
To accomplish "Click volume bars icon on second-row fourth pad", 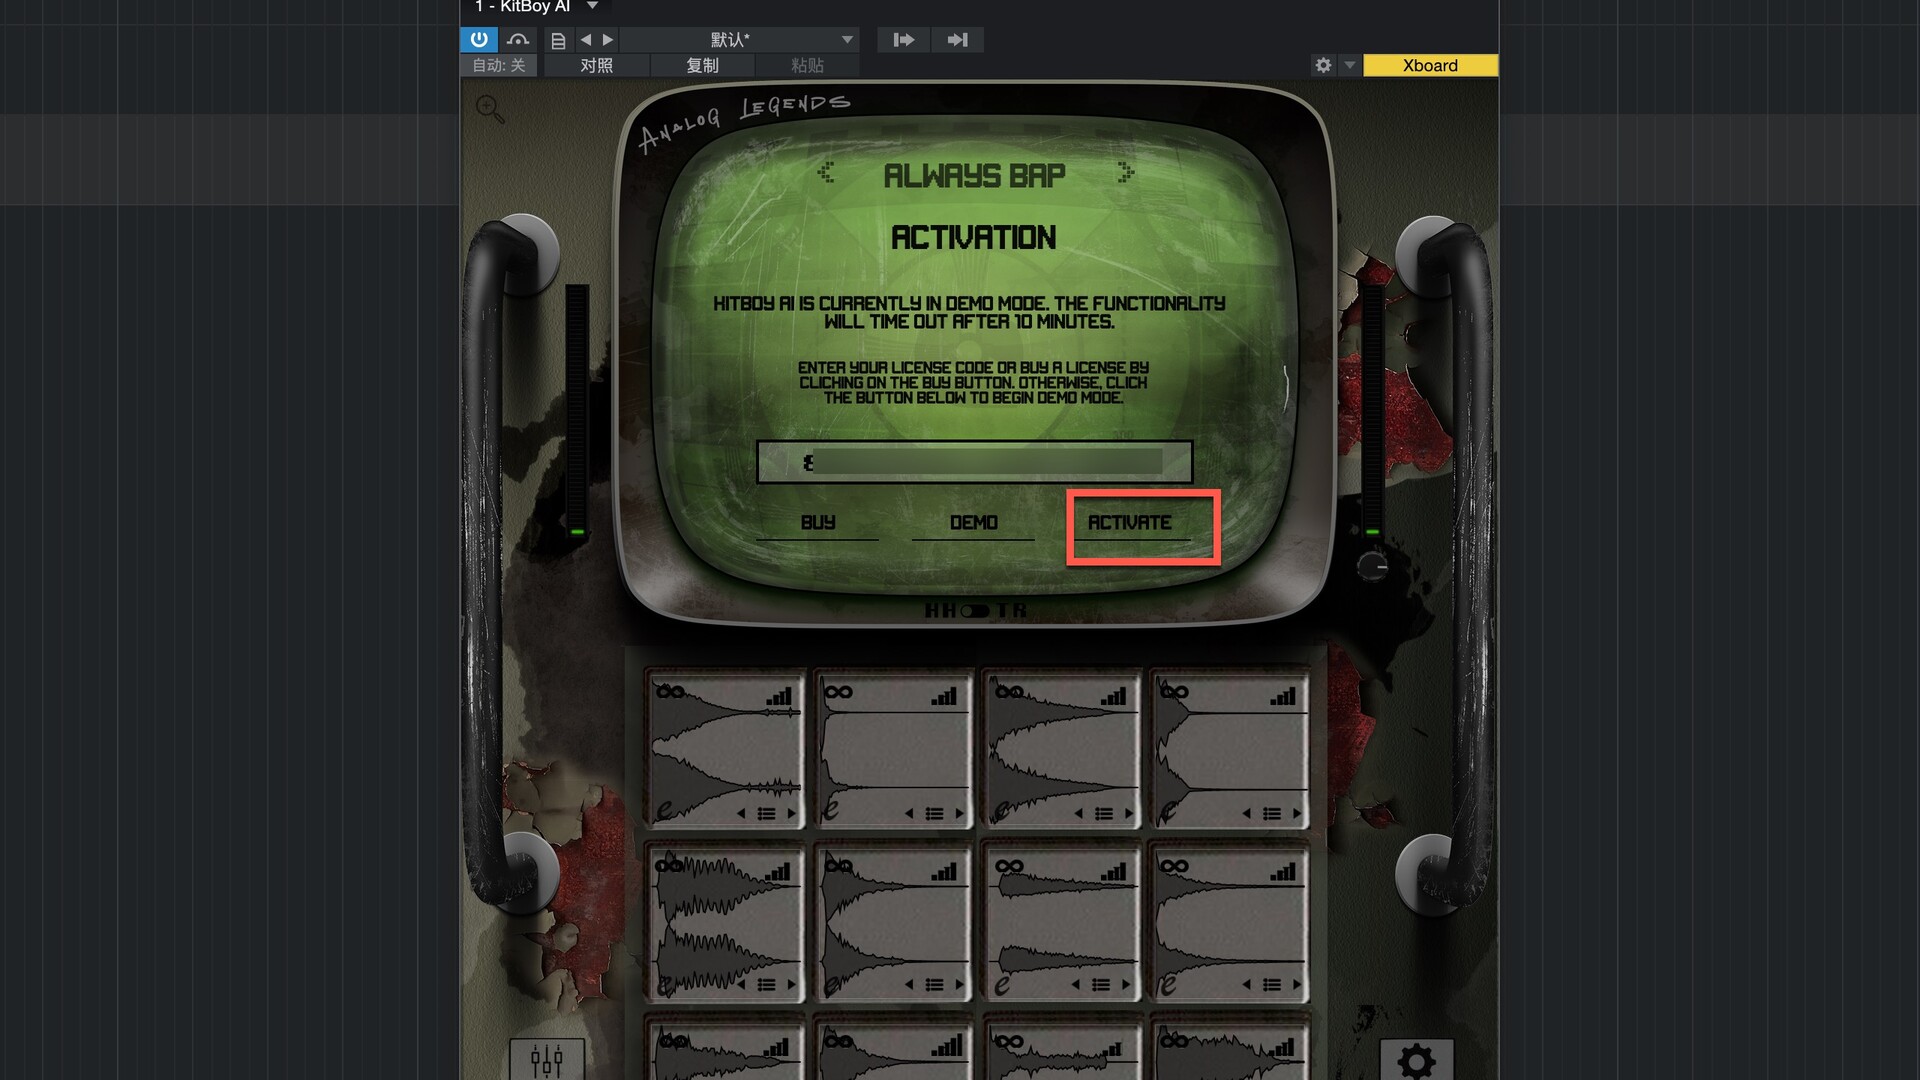I will 1283,872.
